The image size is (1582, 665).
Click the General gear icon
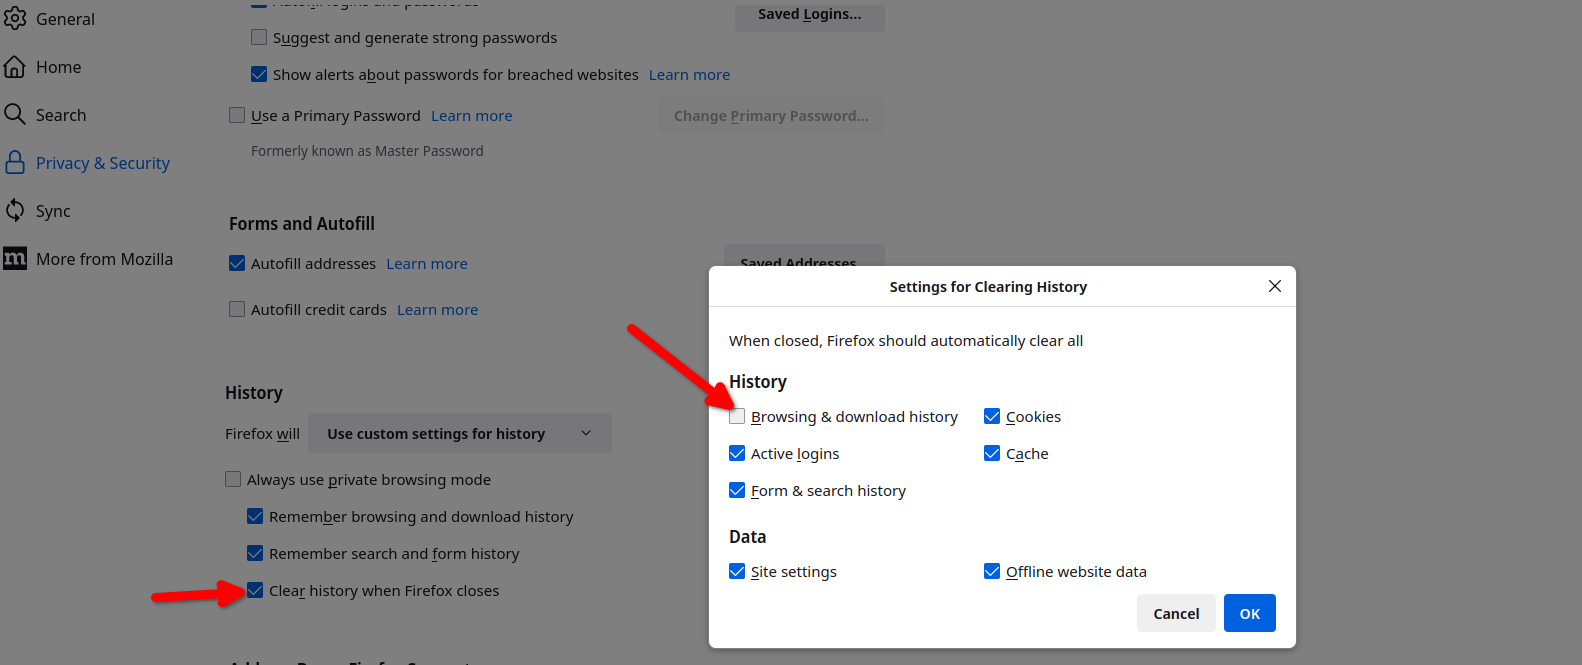click(x=15, y=18)
